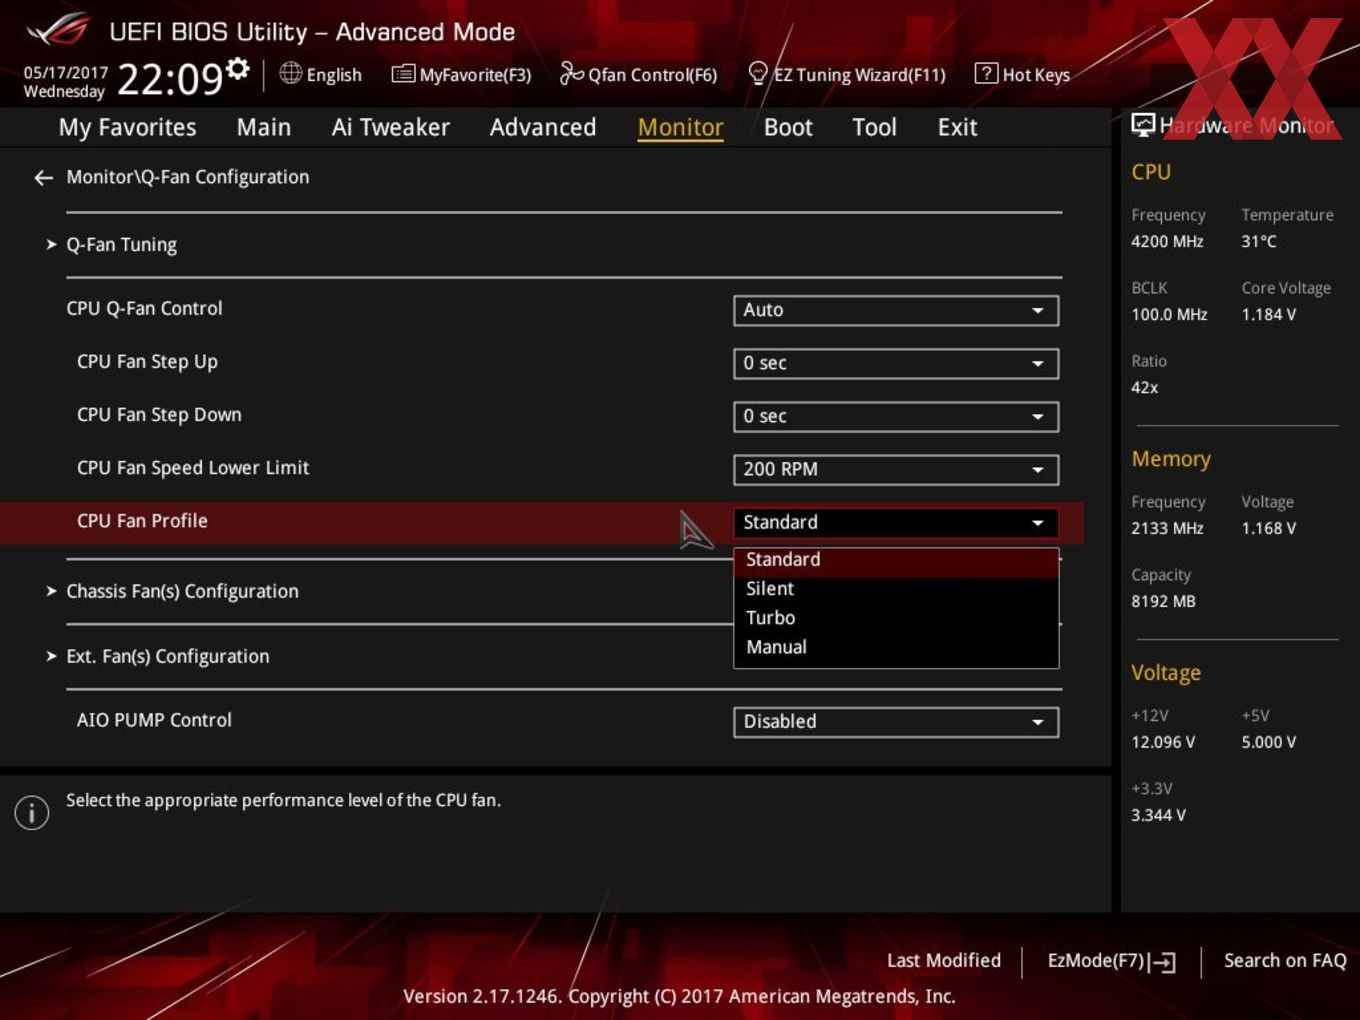Select the Monitor tab
The height and width of the screenshot is (1020, 1360).
tap(680, 127)
